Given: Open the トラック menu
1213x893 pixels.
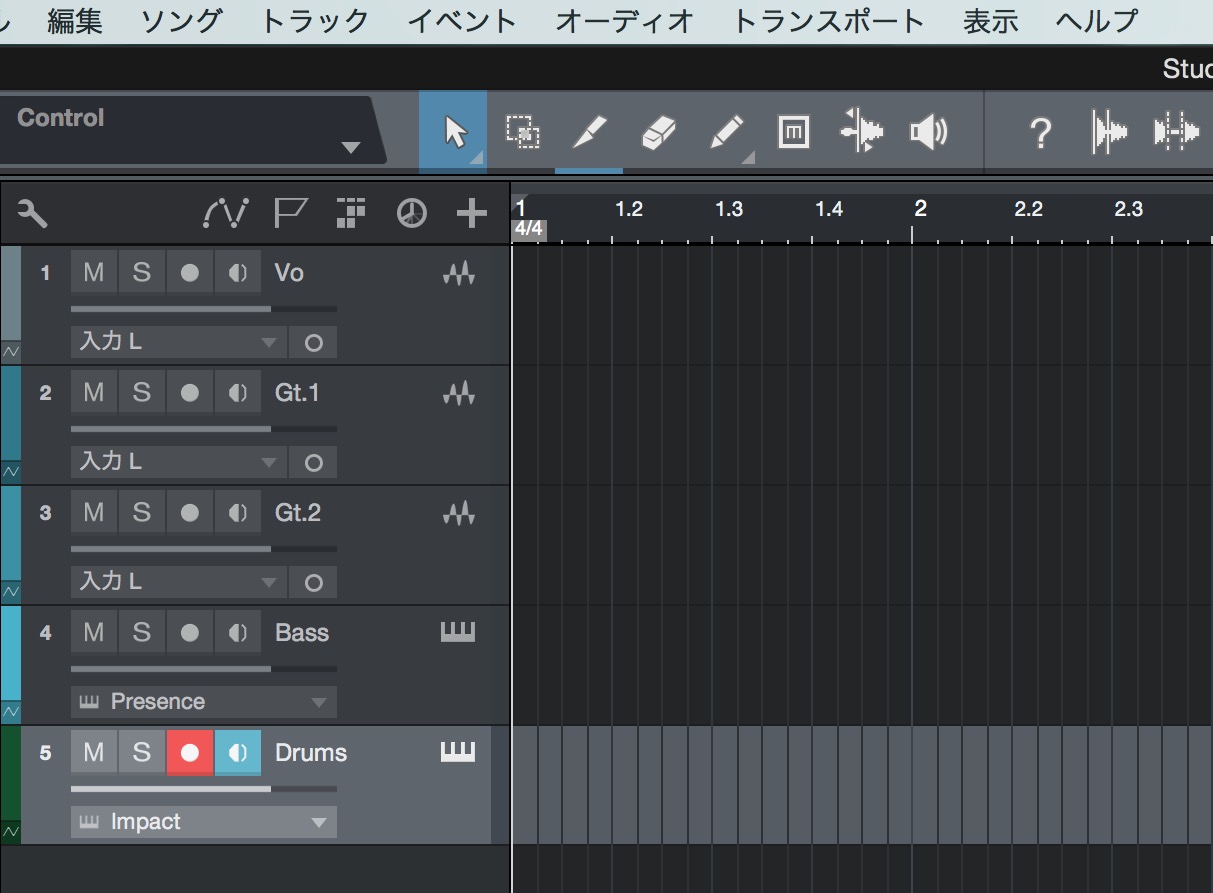Looking at the screenshot, I should (x=314, y=21).
